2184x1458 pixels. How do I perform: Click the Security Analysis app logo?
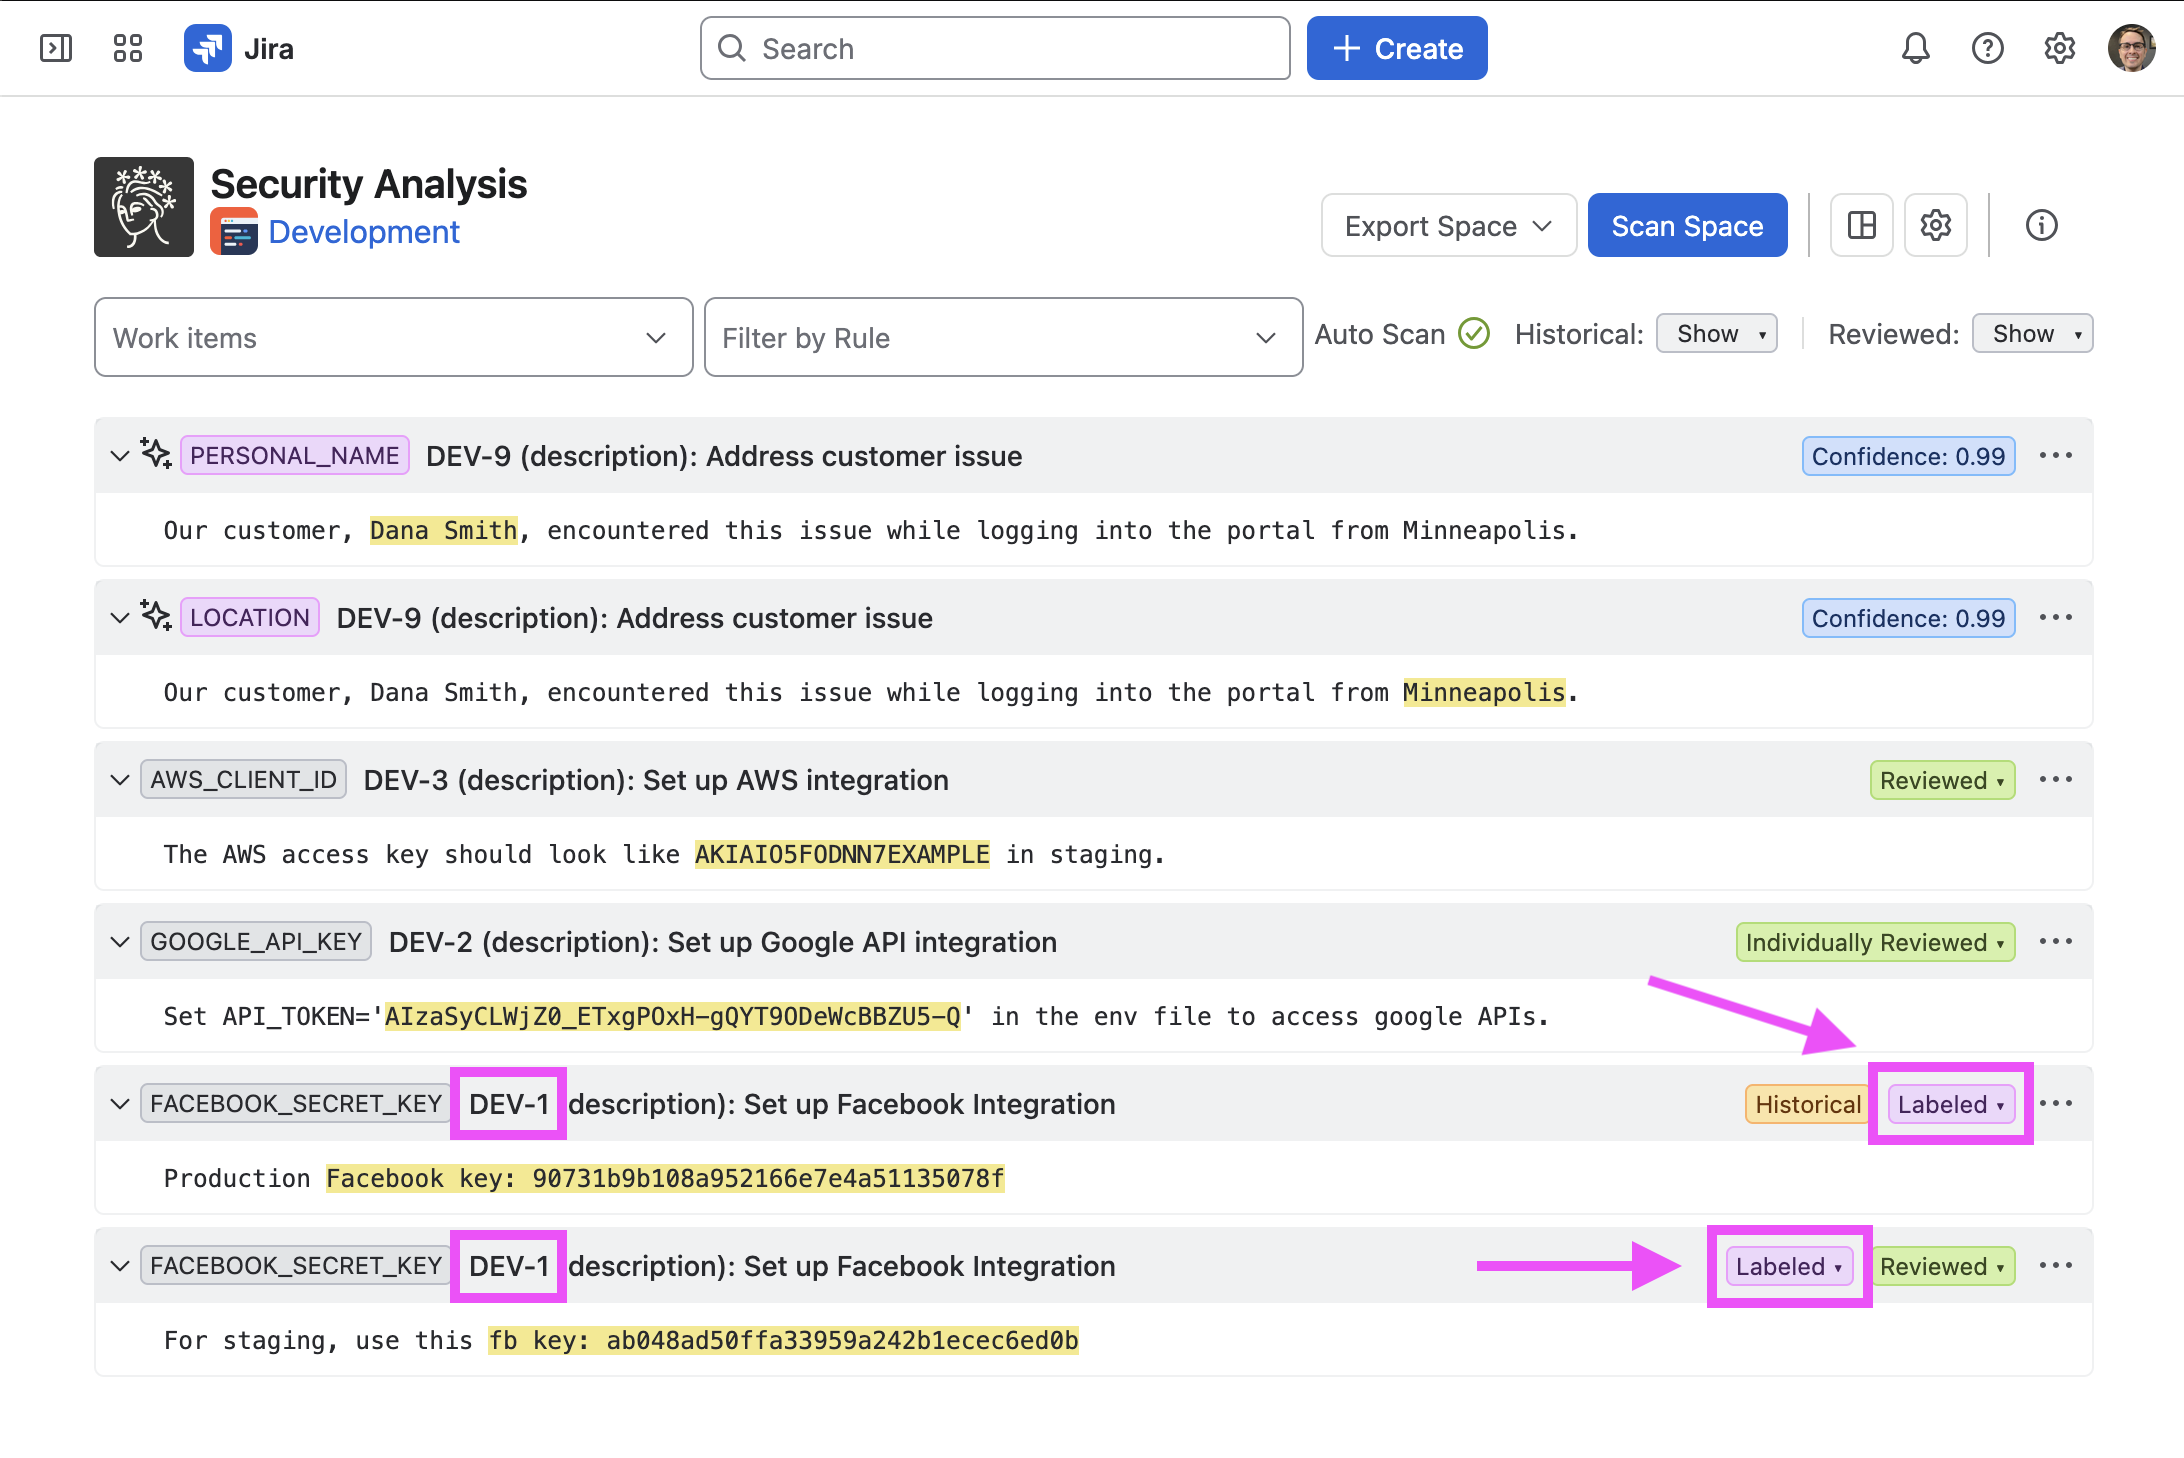tap(144, 207)
